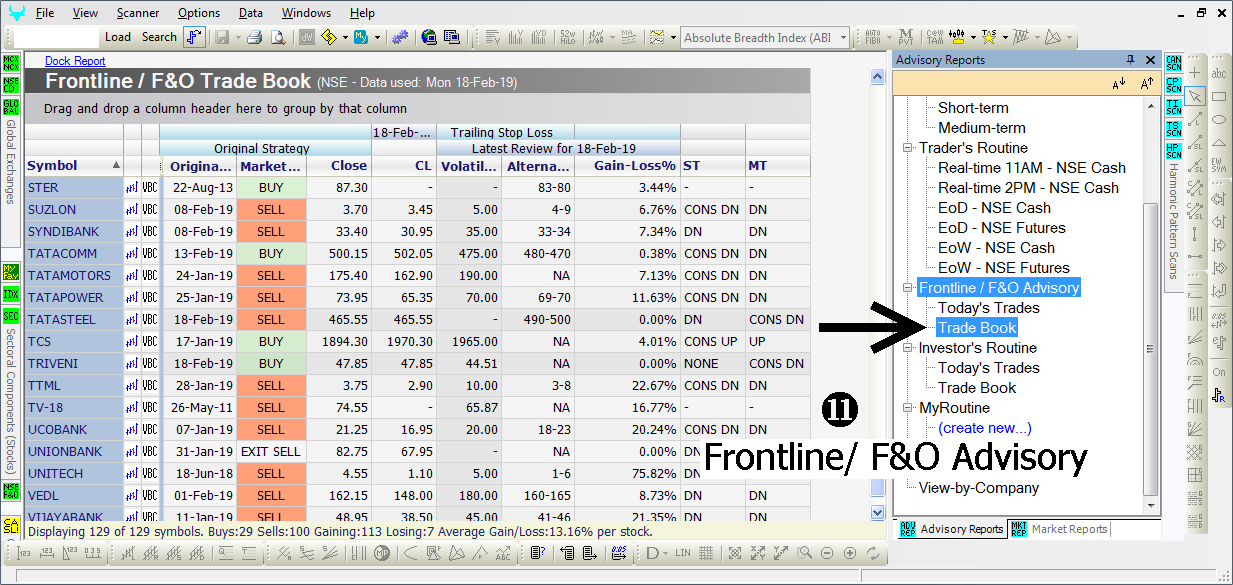Click the (create new...) link under MyRoutine
The height and width of the screenshot is (585, 1233).
coord(985,428)
